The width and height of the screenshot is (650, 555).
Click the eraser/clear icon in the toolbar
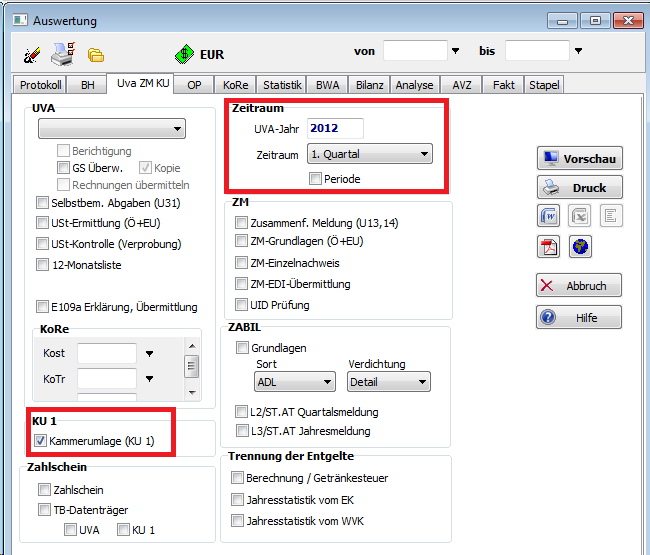tap(31, 54)
